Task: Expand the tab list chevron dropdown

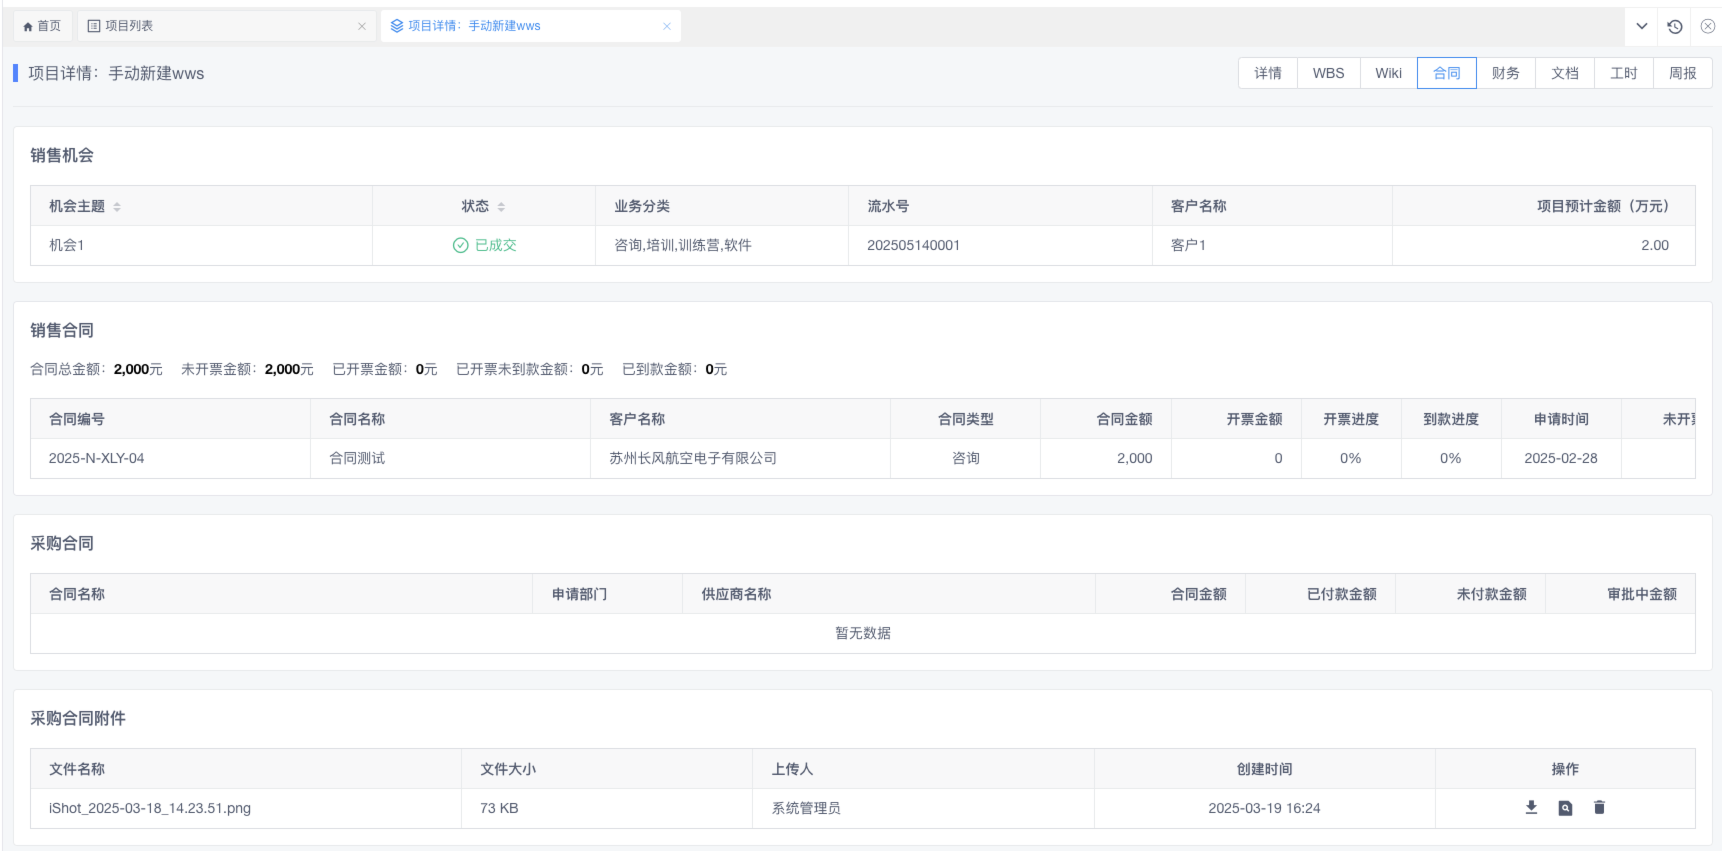Action: tap(1642, 27)
